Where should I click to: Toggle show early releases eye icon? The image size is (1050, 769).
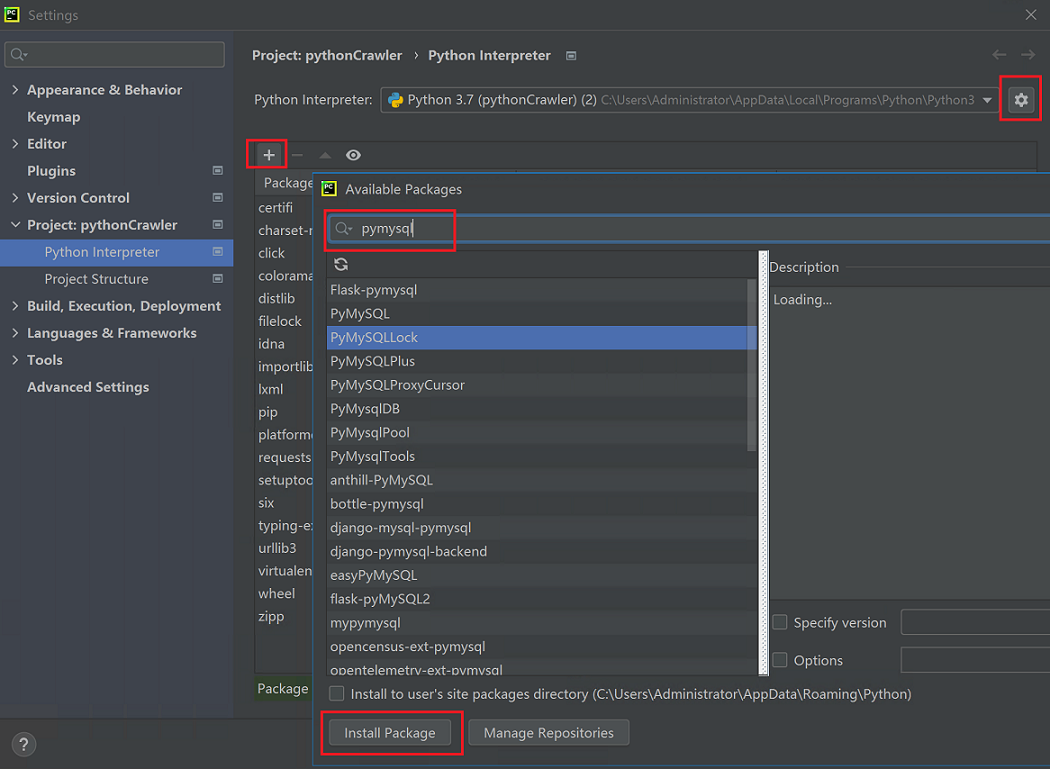click(x=353, y=155)
